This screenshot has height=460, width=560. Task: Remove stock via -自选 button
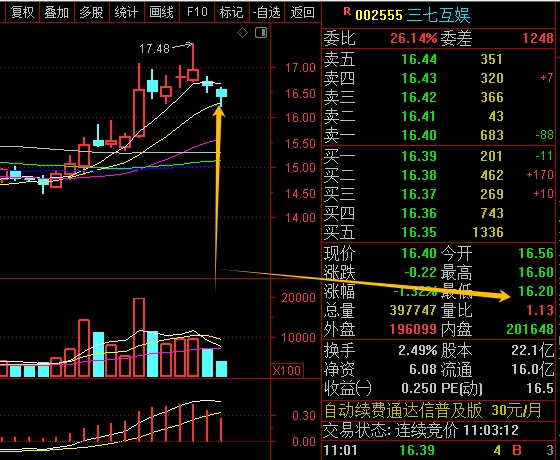click(x=266, y=12)
